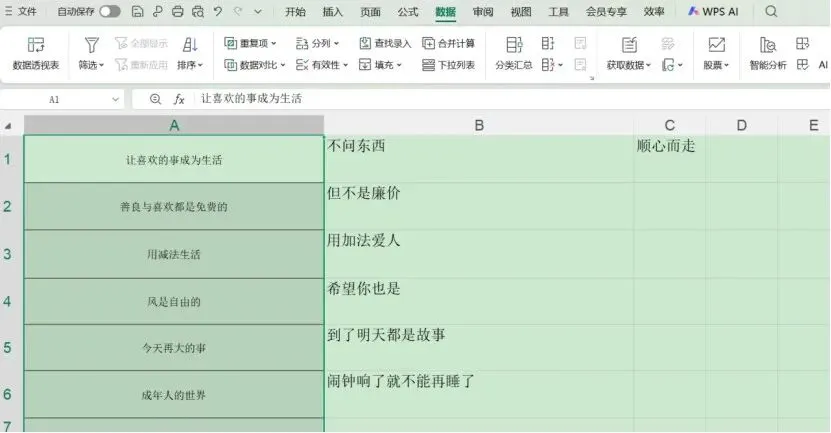Click the lower table-check icon right of 智能分析

click(x=802, y=65)
